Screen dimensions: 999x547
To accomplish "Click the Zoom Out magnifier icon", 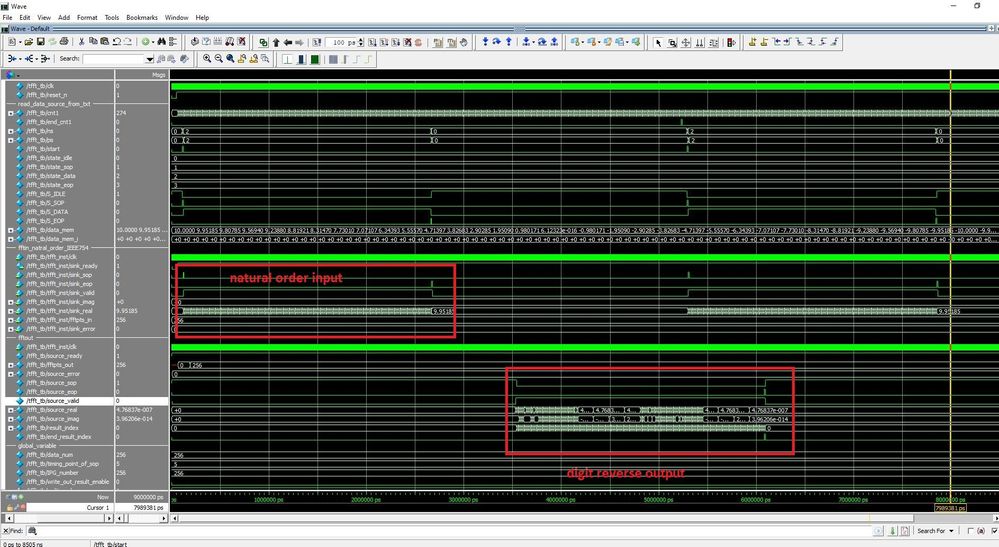I will coord(219,59).
